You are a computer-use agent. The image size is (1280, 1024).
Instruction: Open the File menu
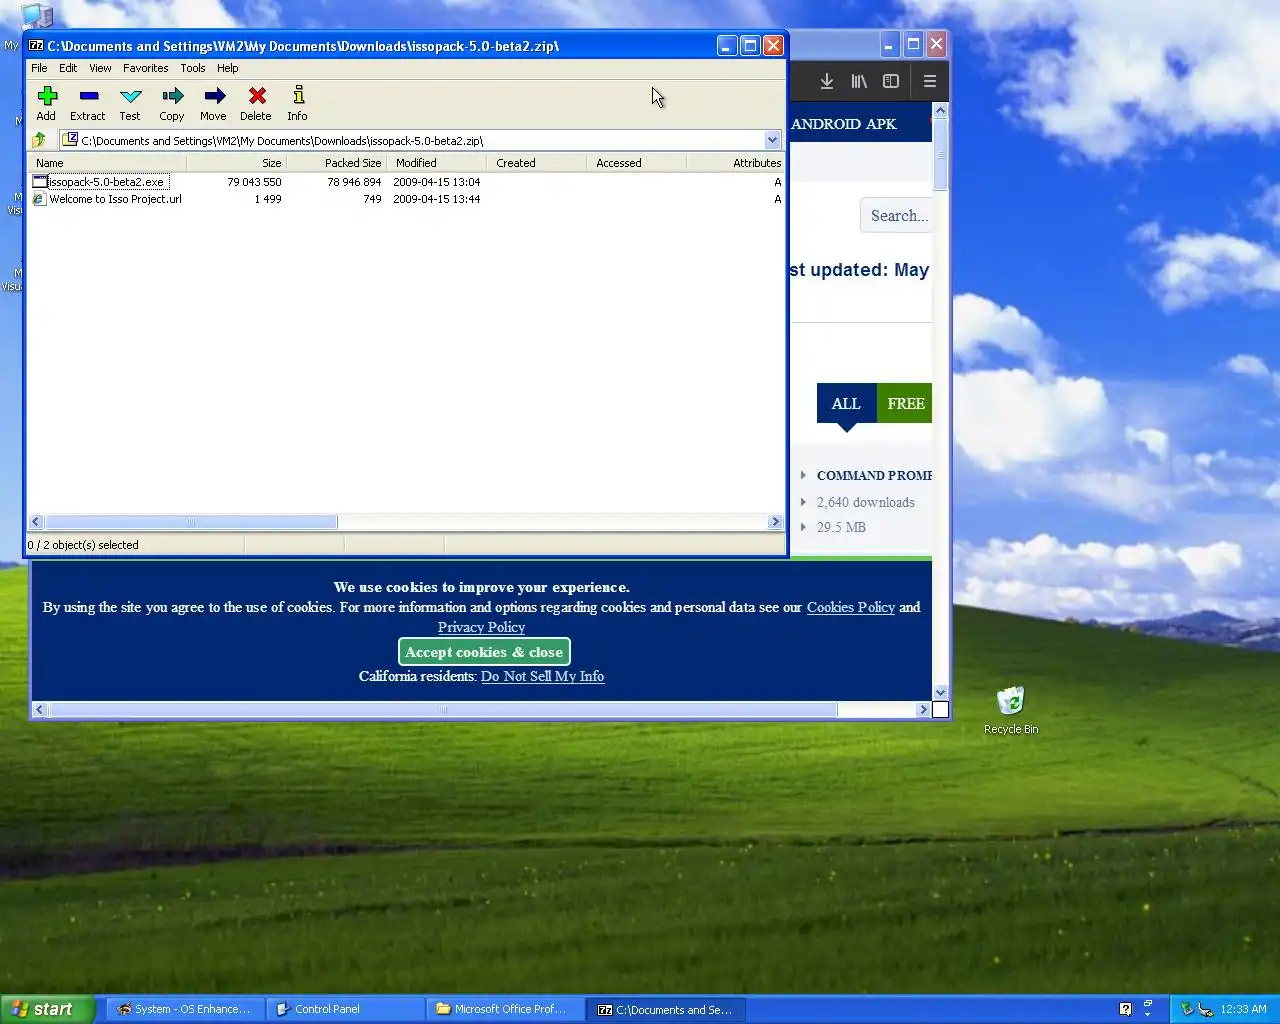[39, 68]
